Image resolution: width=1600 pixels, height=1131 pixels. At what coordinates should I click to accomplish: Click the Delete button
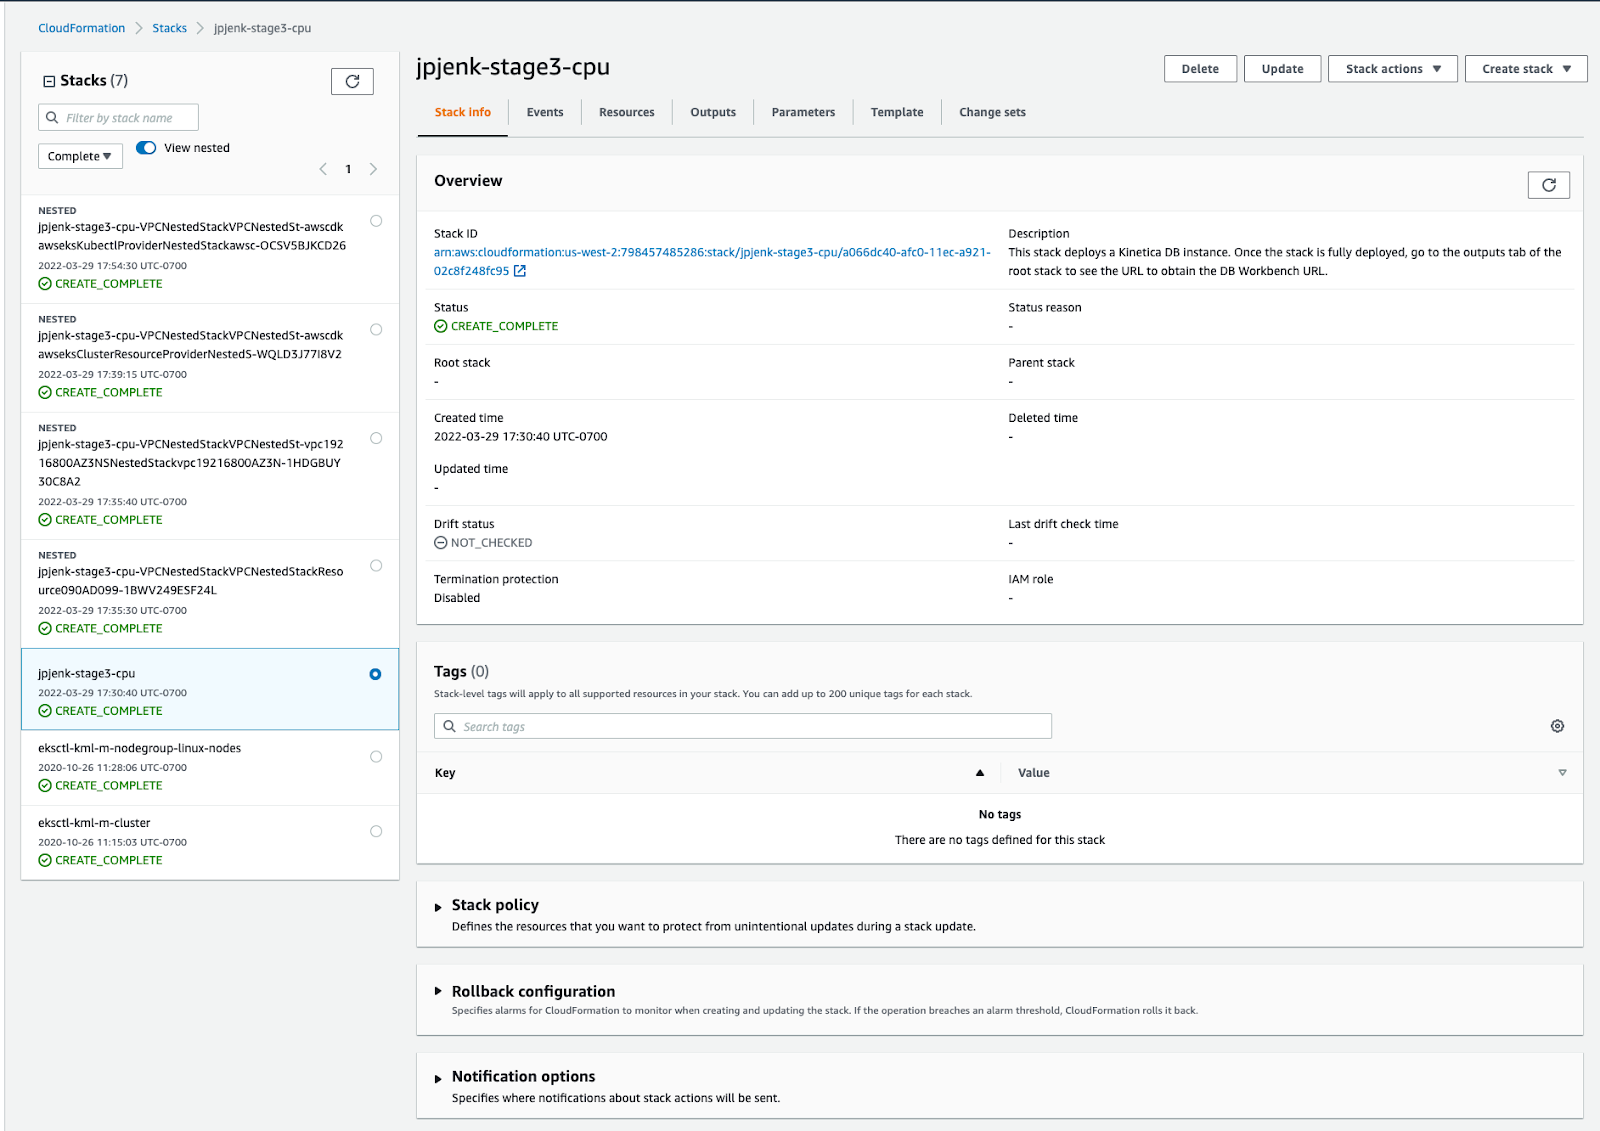tap(1200, 68)
